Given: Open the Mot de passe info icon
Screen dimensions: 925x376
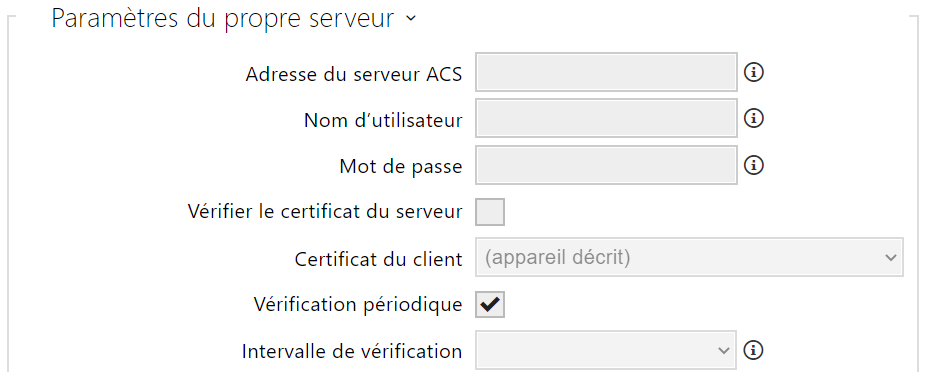Looking at the screenshot, I should [753, 165].
